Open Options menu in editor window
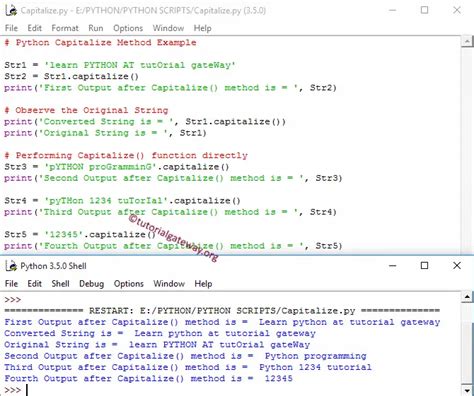 coord(128,28)
